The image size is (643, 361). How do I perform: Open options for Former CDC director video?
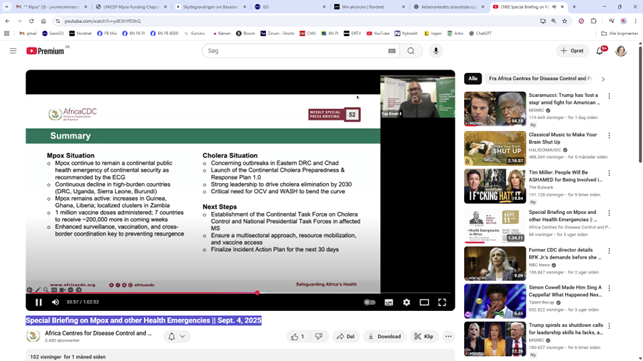[609, 251]
